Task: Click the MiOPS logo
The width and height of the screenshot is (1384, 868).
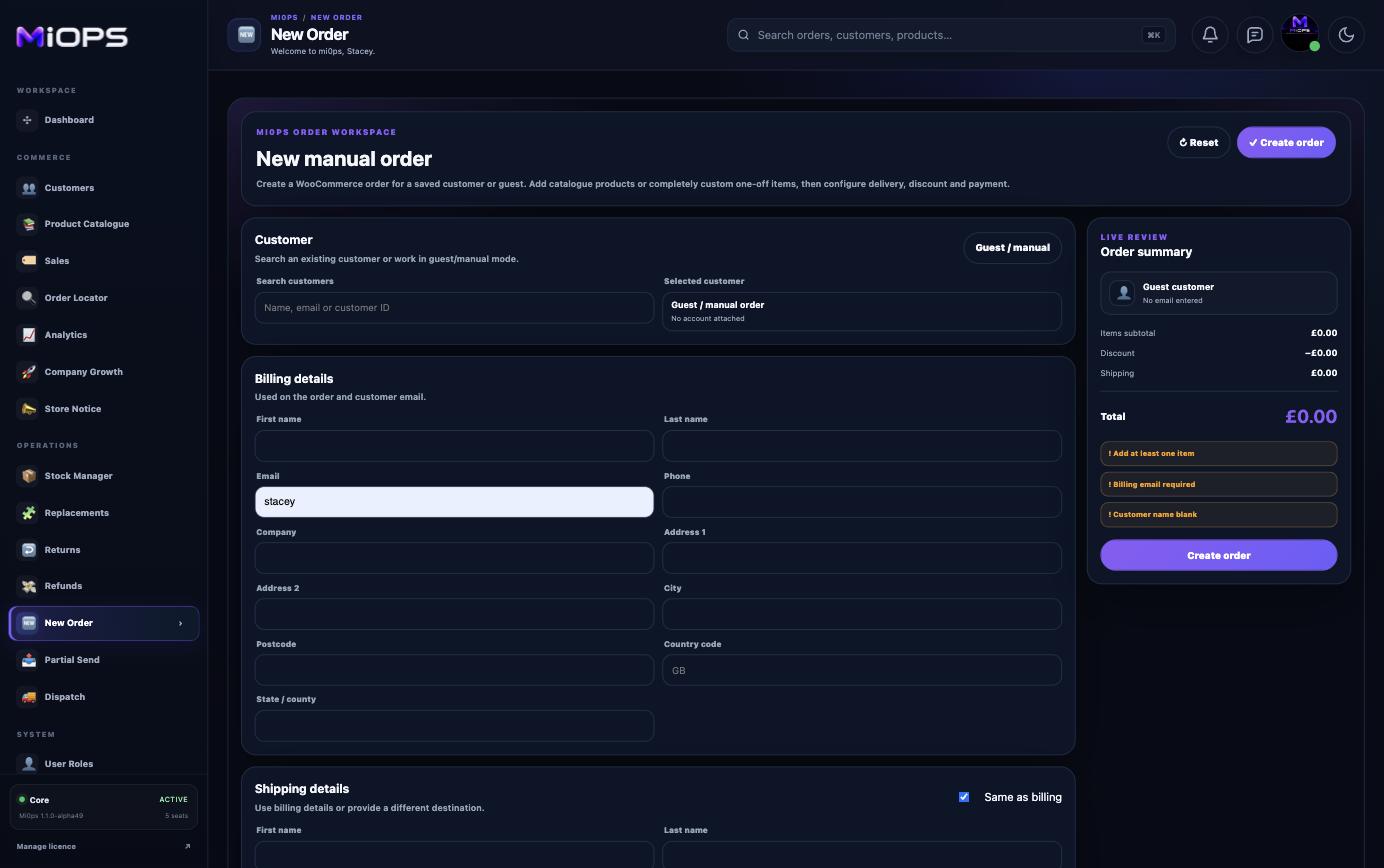Action: pos(72,37)
